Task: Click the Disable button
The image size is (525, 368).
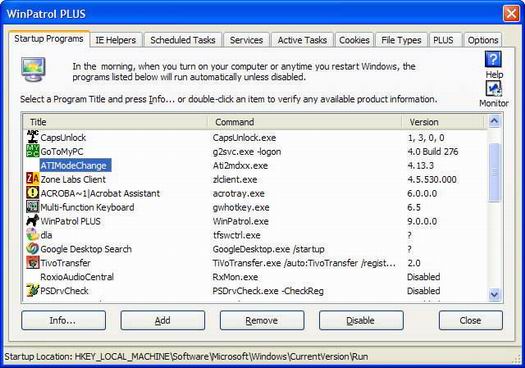Action: coord(361,320)
